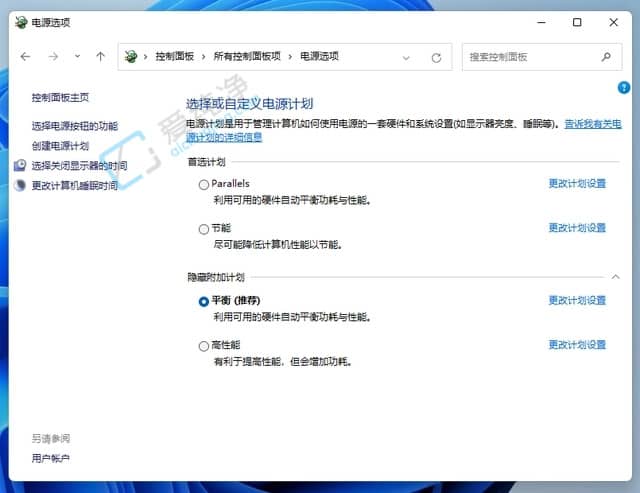
Task: Select the 节能 power plan
Action: (x=204, y=229)
